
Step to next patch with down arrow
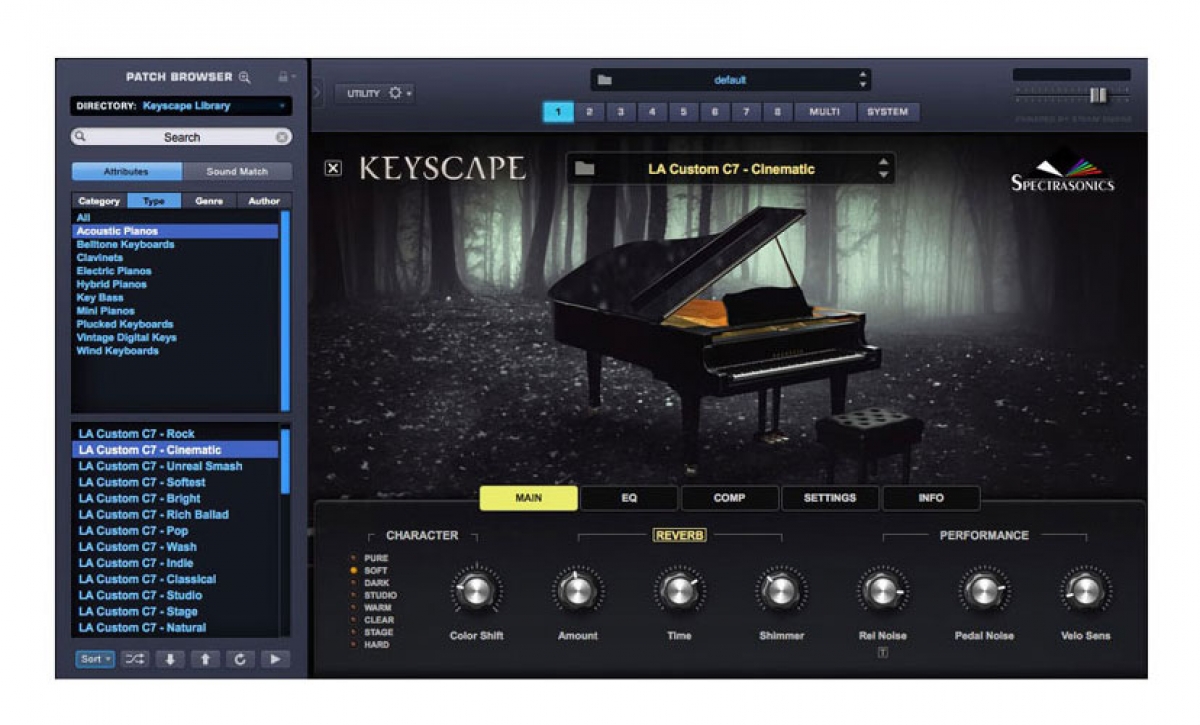(169, 659)
